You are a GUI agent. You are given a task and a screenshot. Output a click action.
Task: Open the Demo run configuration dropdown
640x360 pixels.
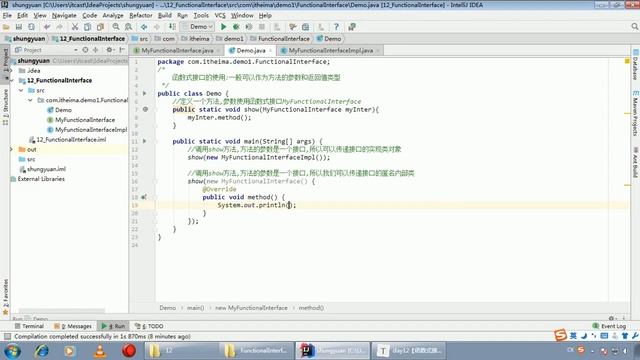click(198, 27)
